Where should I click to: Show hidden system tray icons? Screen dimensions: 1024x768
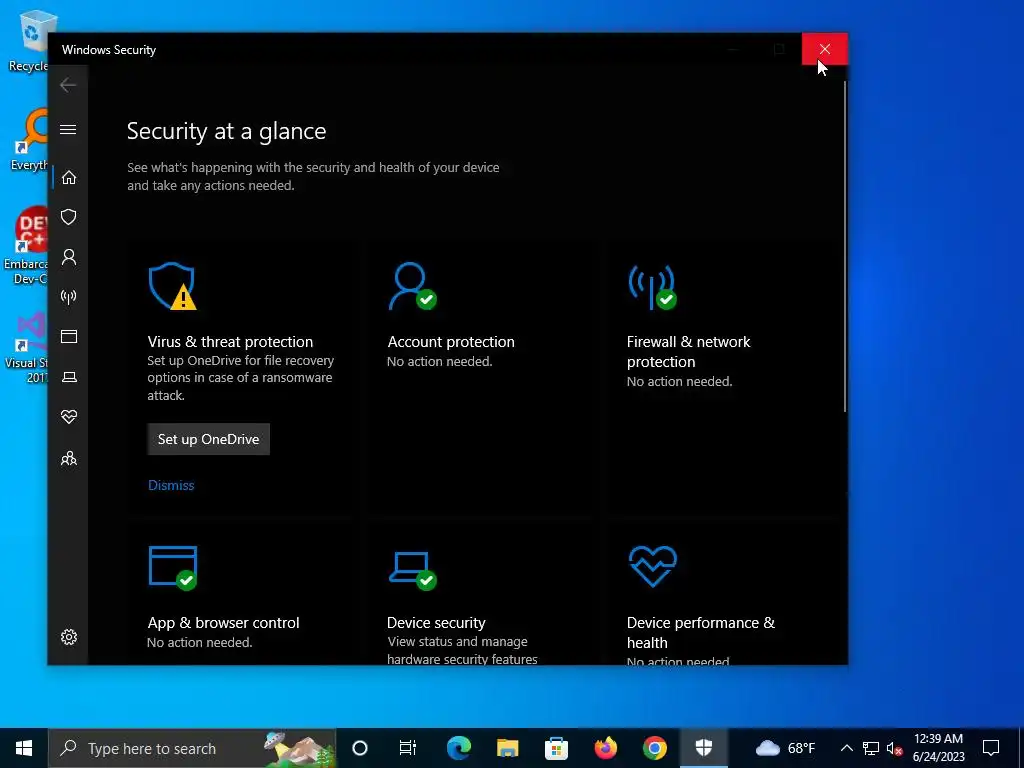point(846,748)
